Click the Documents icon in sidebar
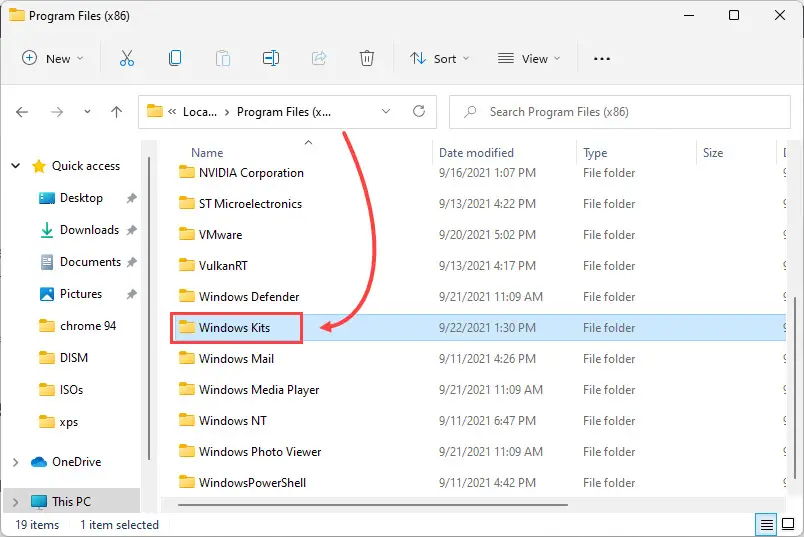804x537 pixels. click(x=47, y=262)
